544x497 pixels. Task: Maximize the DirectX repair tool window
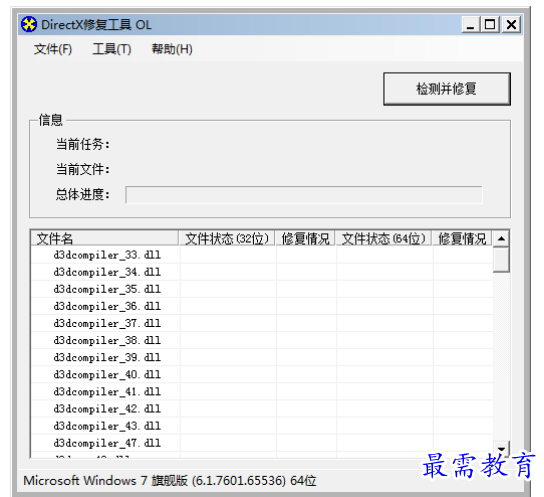(490, 25)
